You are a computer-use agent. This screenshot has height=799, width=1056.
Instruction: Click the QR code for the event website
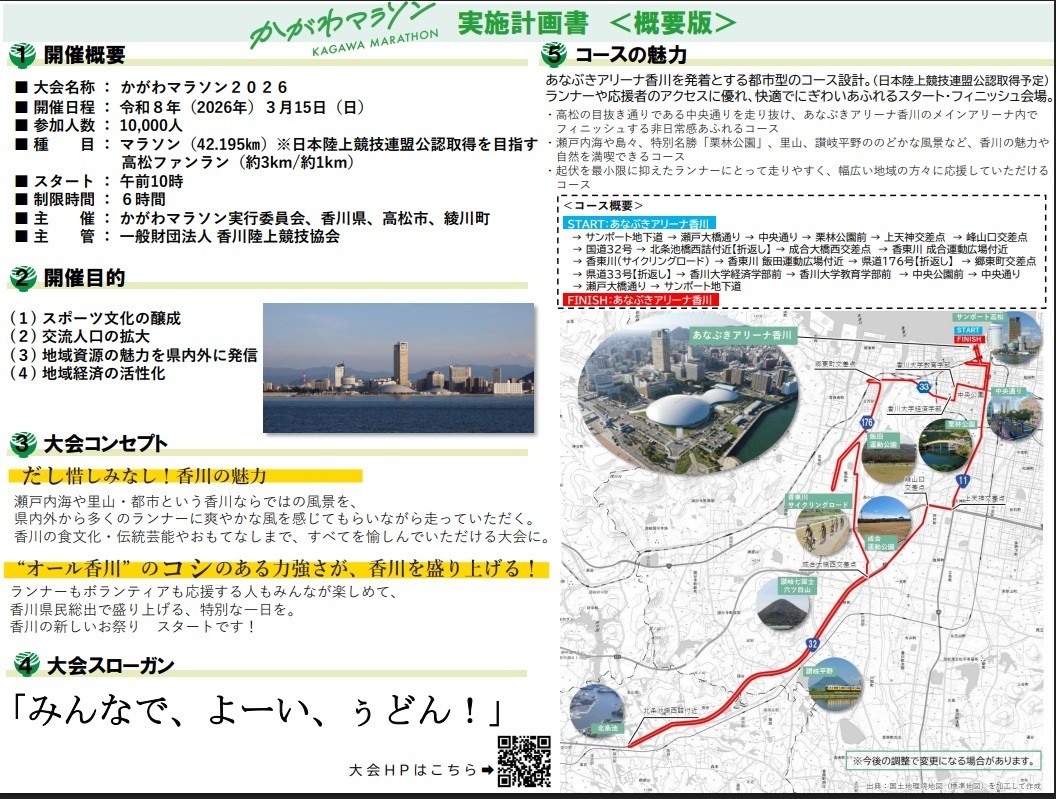click(524, 762)
